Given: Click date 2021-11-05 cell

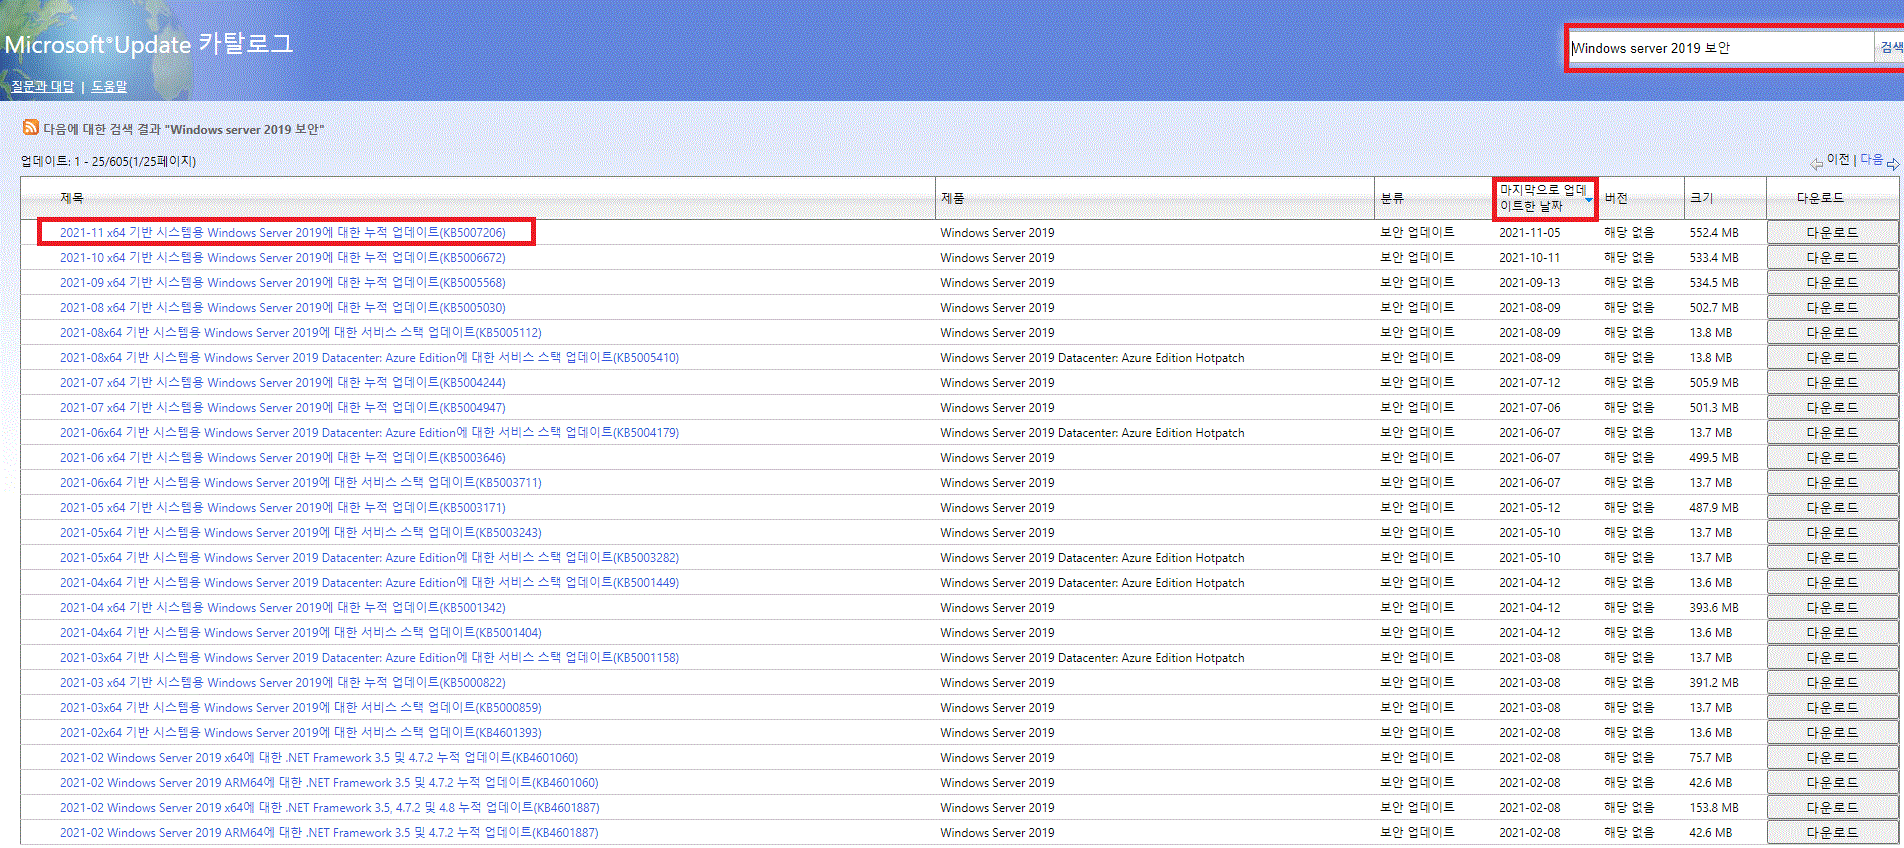Looking at the screenshot, I should tap(1529, 232).
